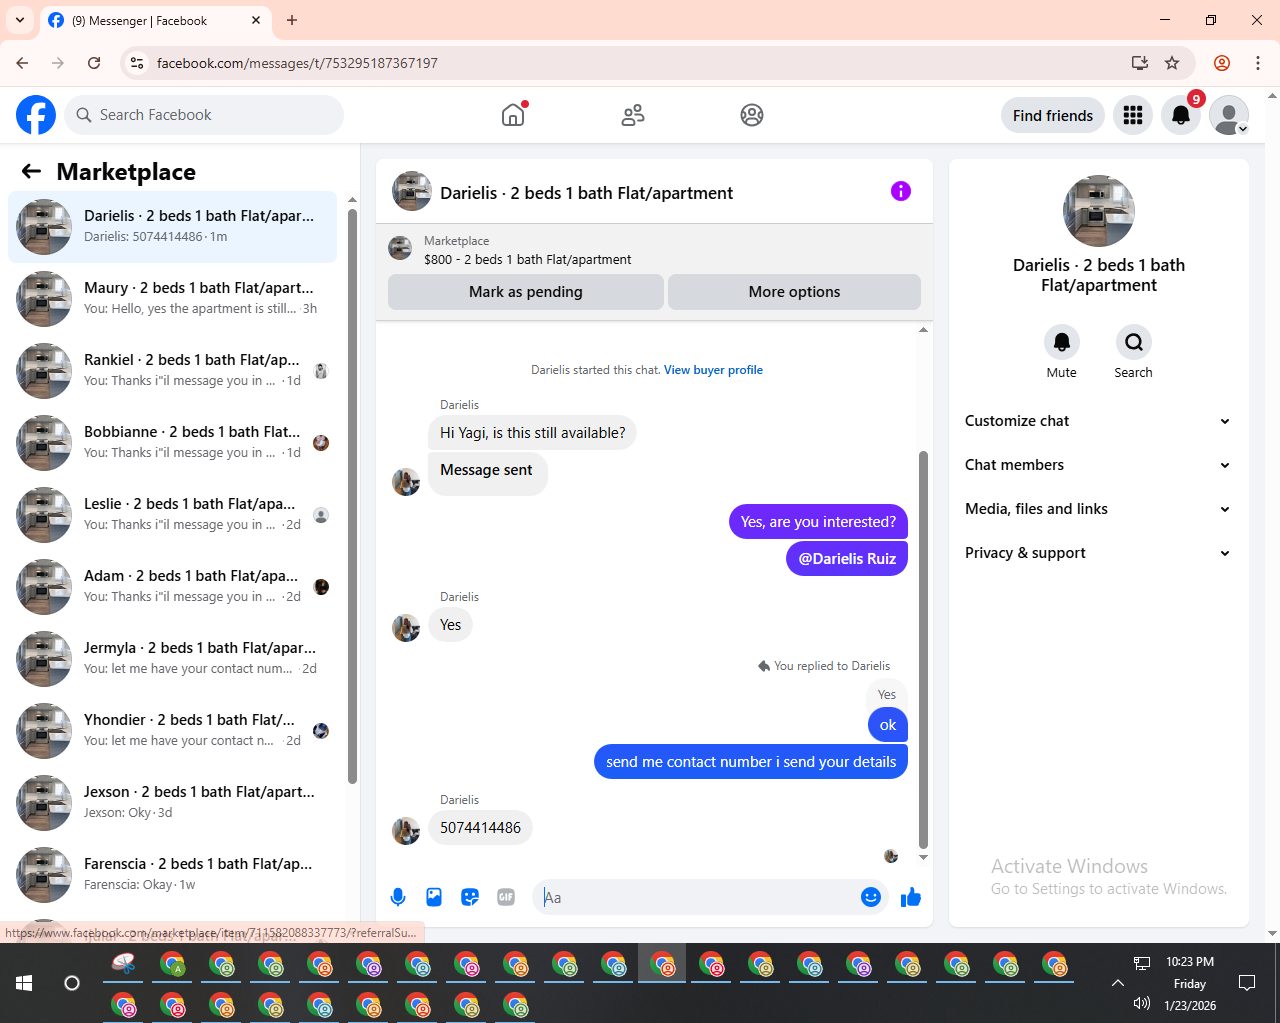The image size is (1280, 1023).
Task: Choose a GIF icon
Action: (506, 897)
